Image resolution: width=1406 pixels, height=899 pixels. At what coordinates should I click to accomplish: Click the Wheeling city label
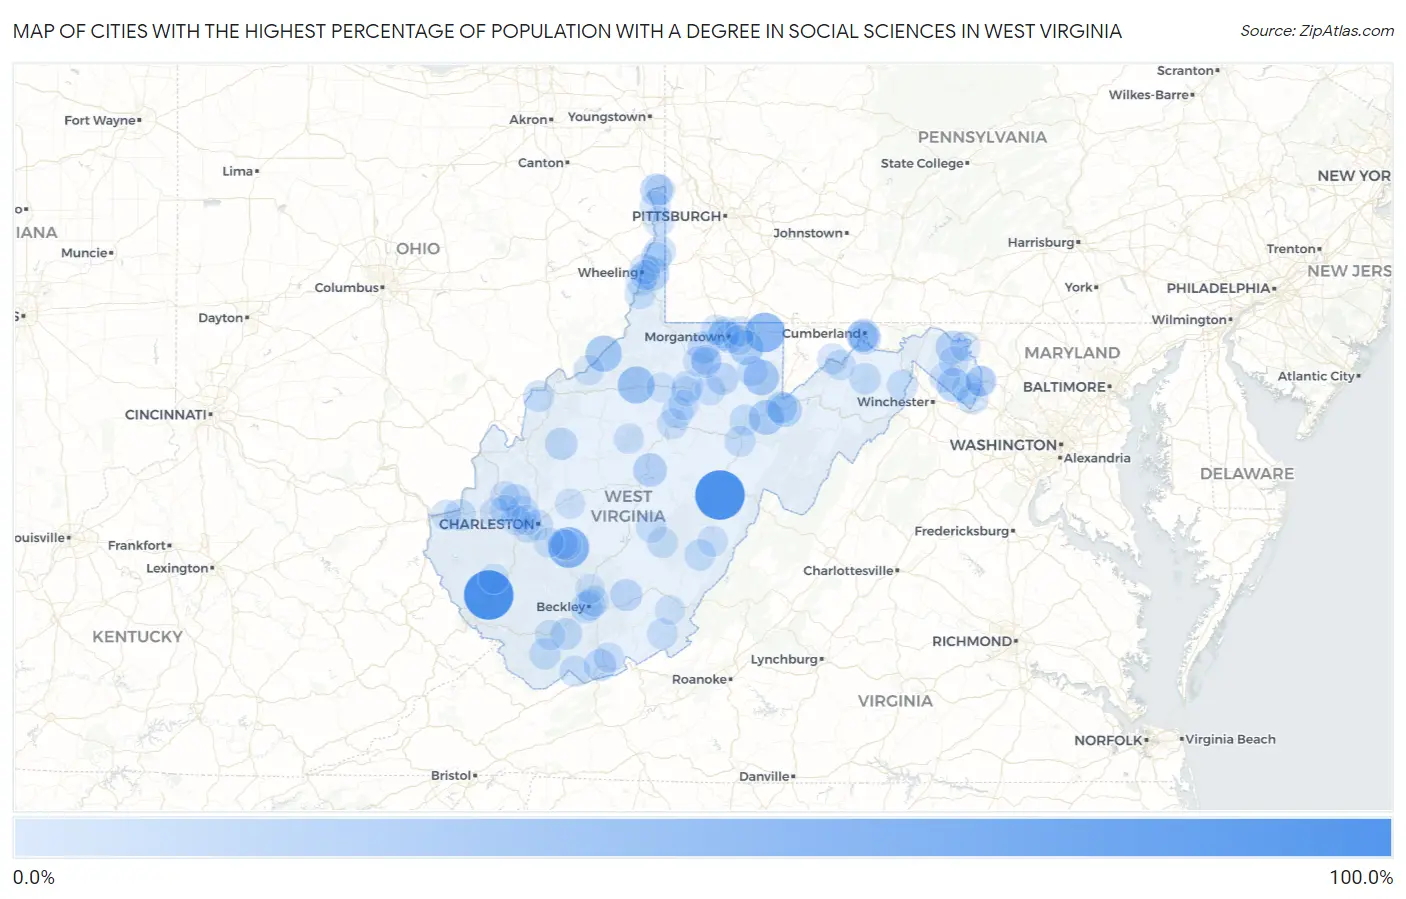(x=607, y=272)
